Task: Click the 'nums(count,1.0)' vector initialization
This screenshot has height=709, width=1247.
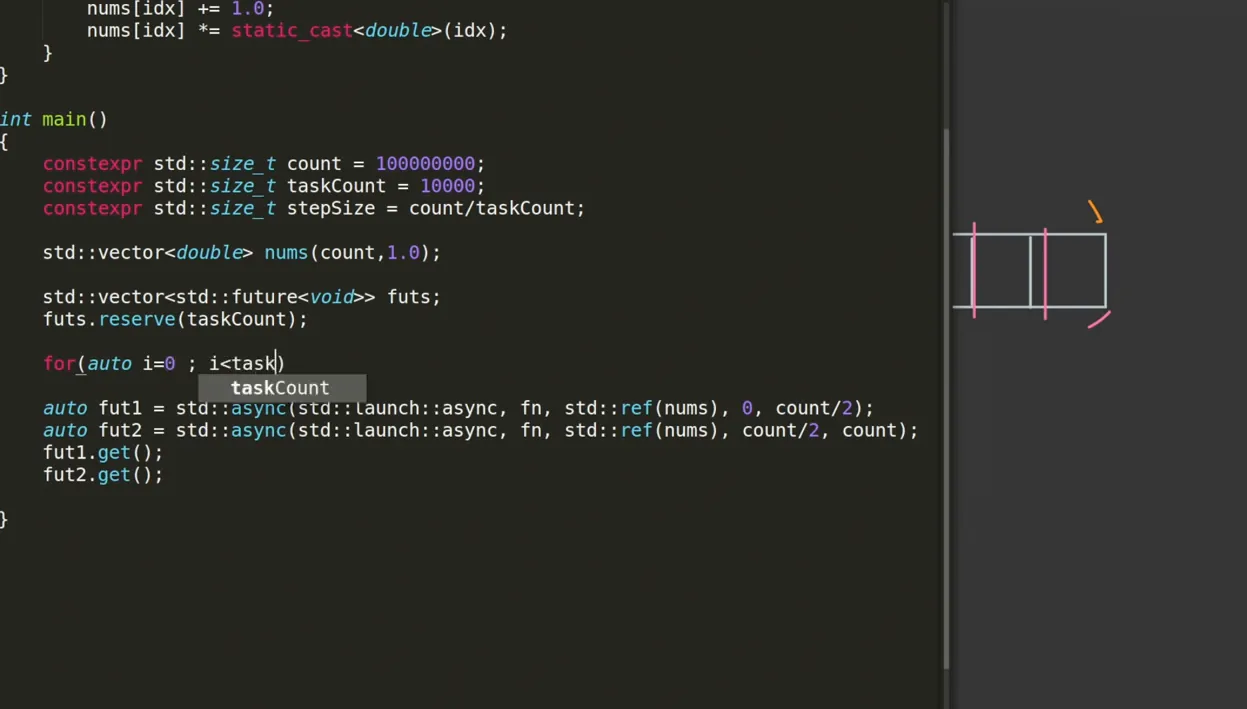Action: pos(347,252)
